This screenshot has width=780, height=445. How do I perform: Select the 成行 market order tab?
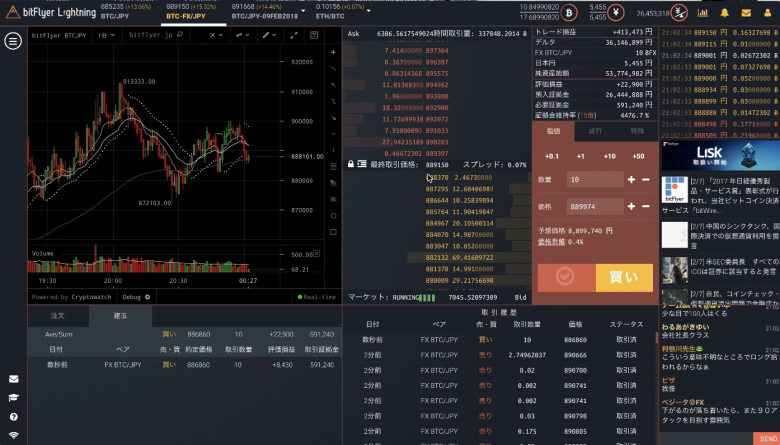(x=595, y=131)
